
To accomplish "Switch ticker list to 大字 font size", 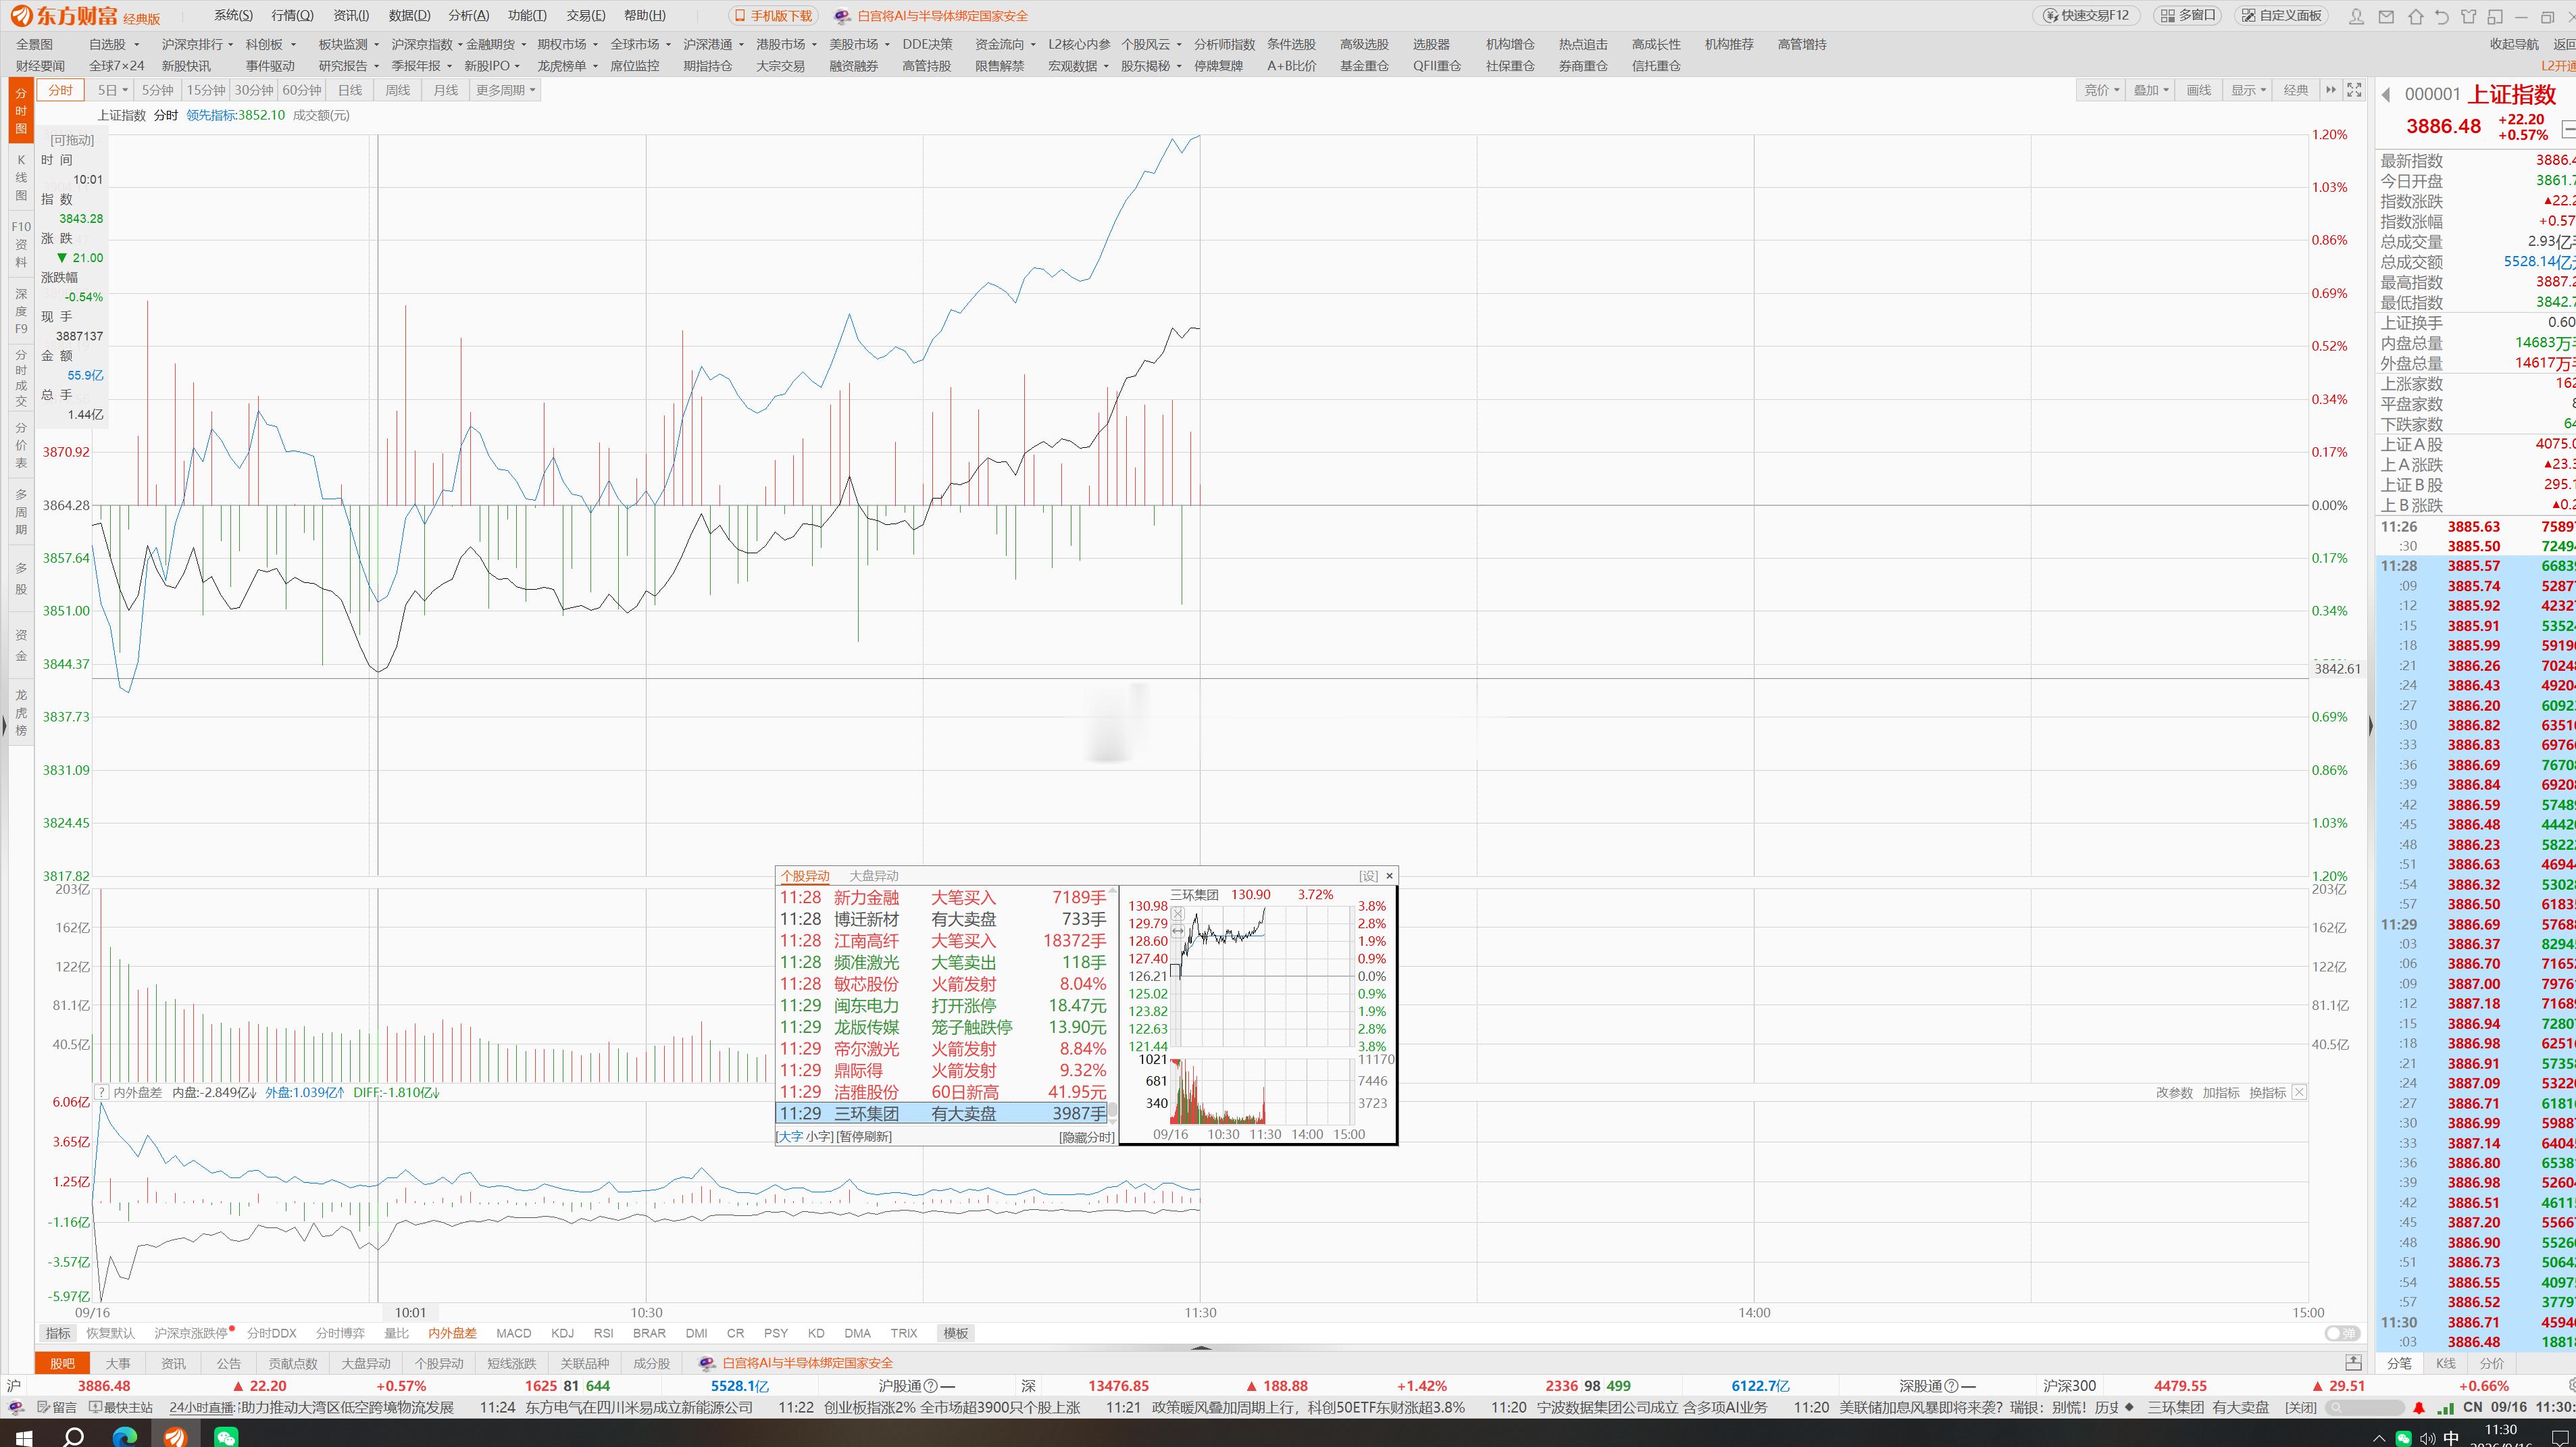I will (790, 1137).
